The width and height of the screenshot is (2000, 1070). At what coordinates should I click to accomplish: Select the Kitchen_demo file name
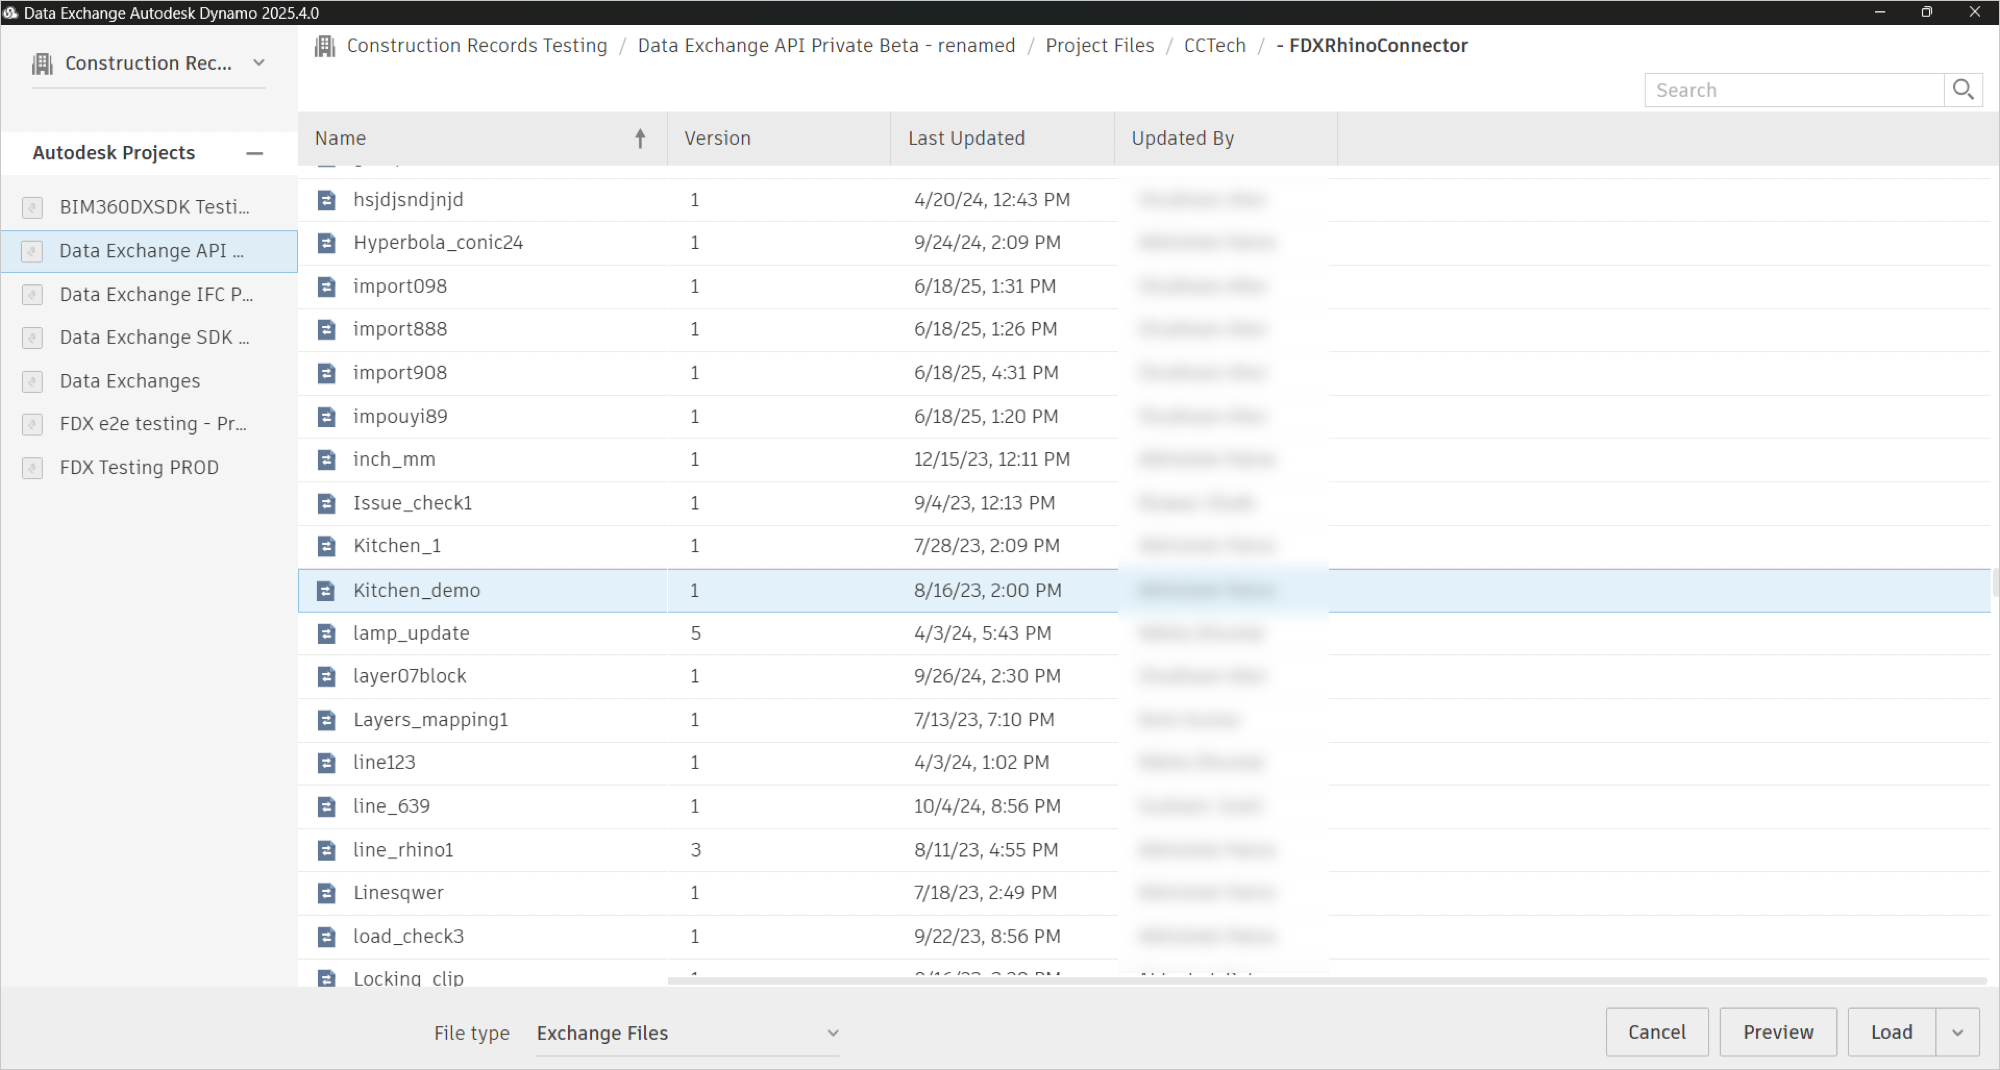coord(417,591)
